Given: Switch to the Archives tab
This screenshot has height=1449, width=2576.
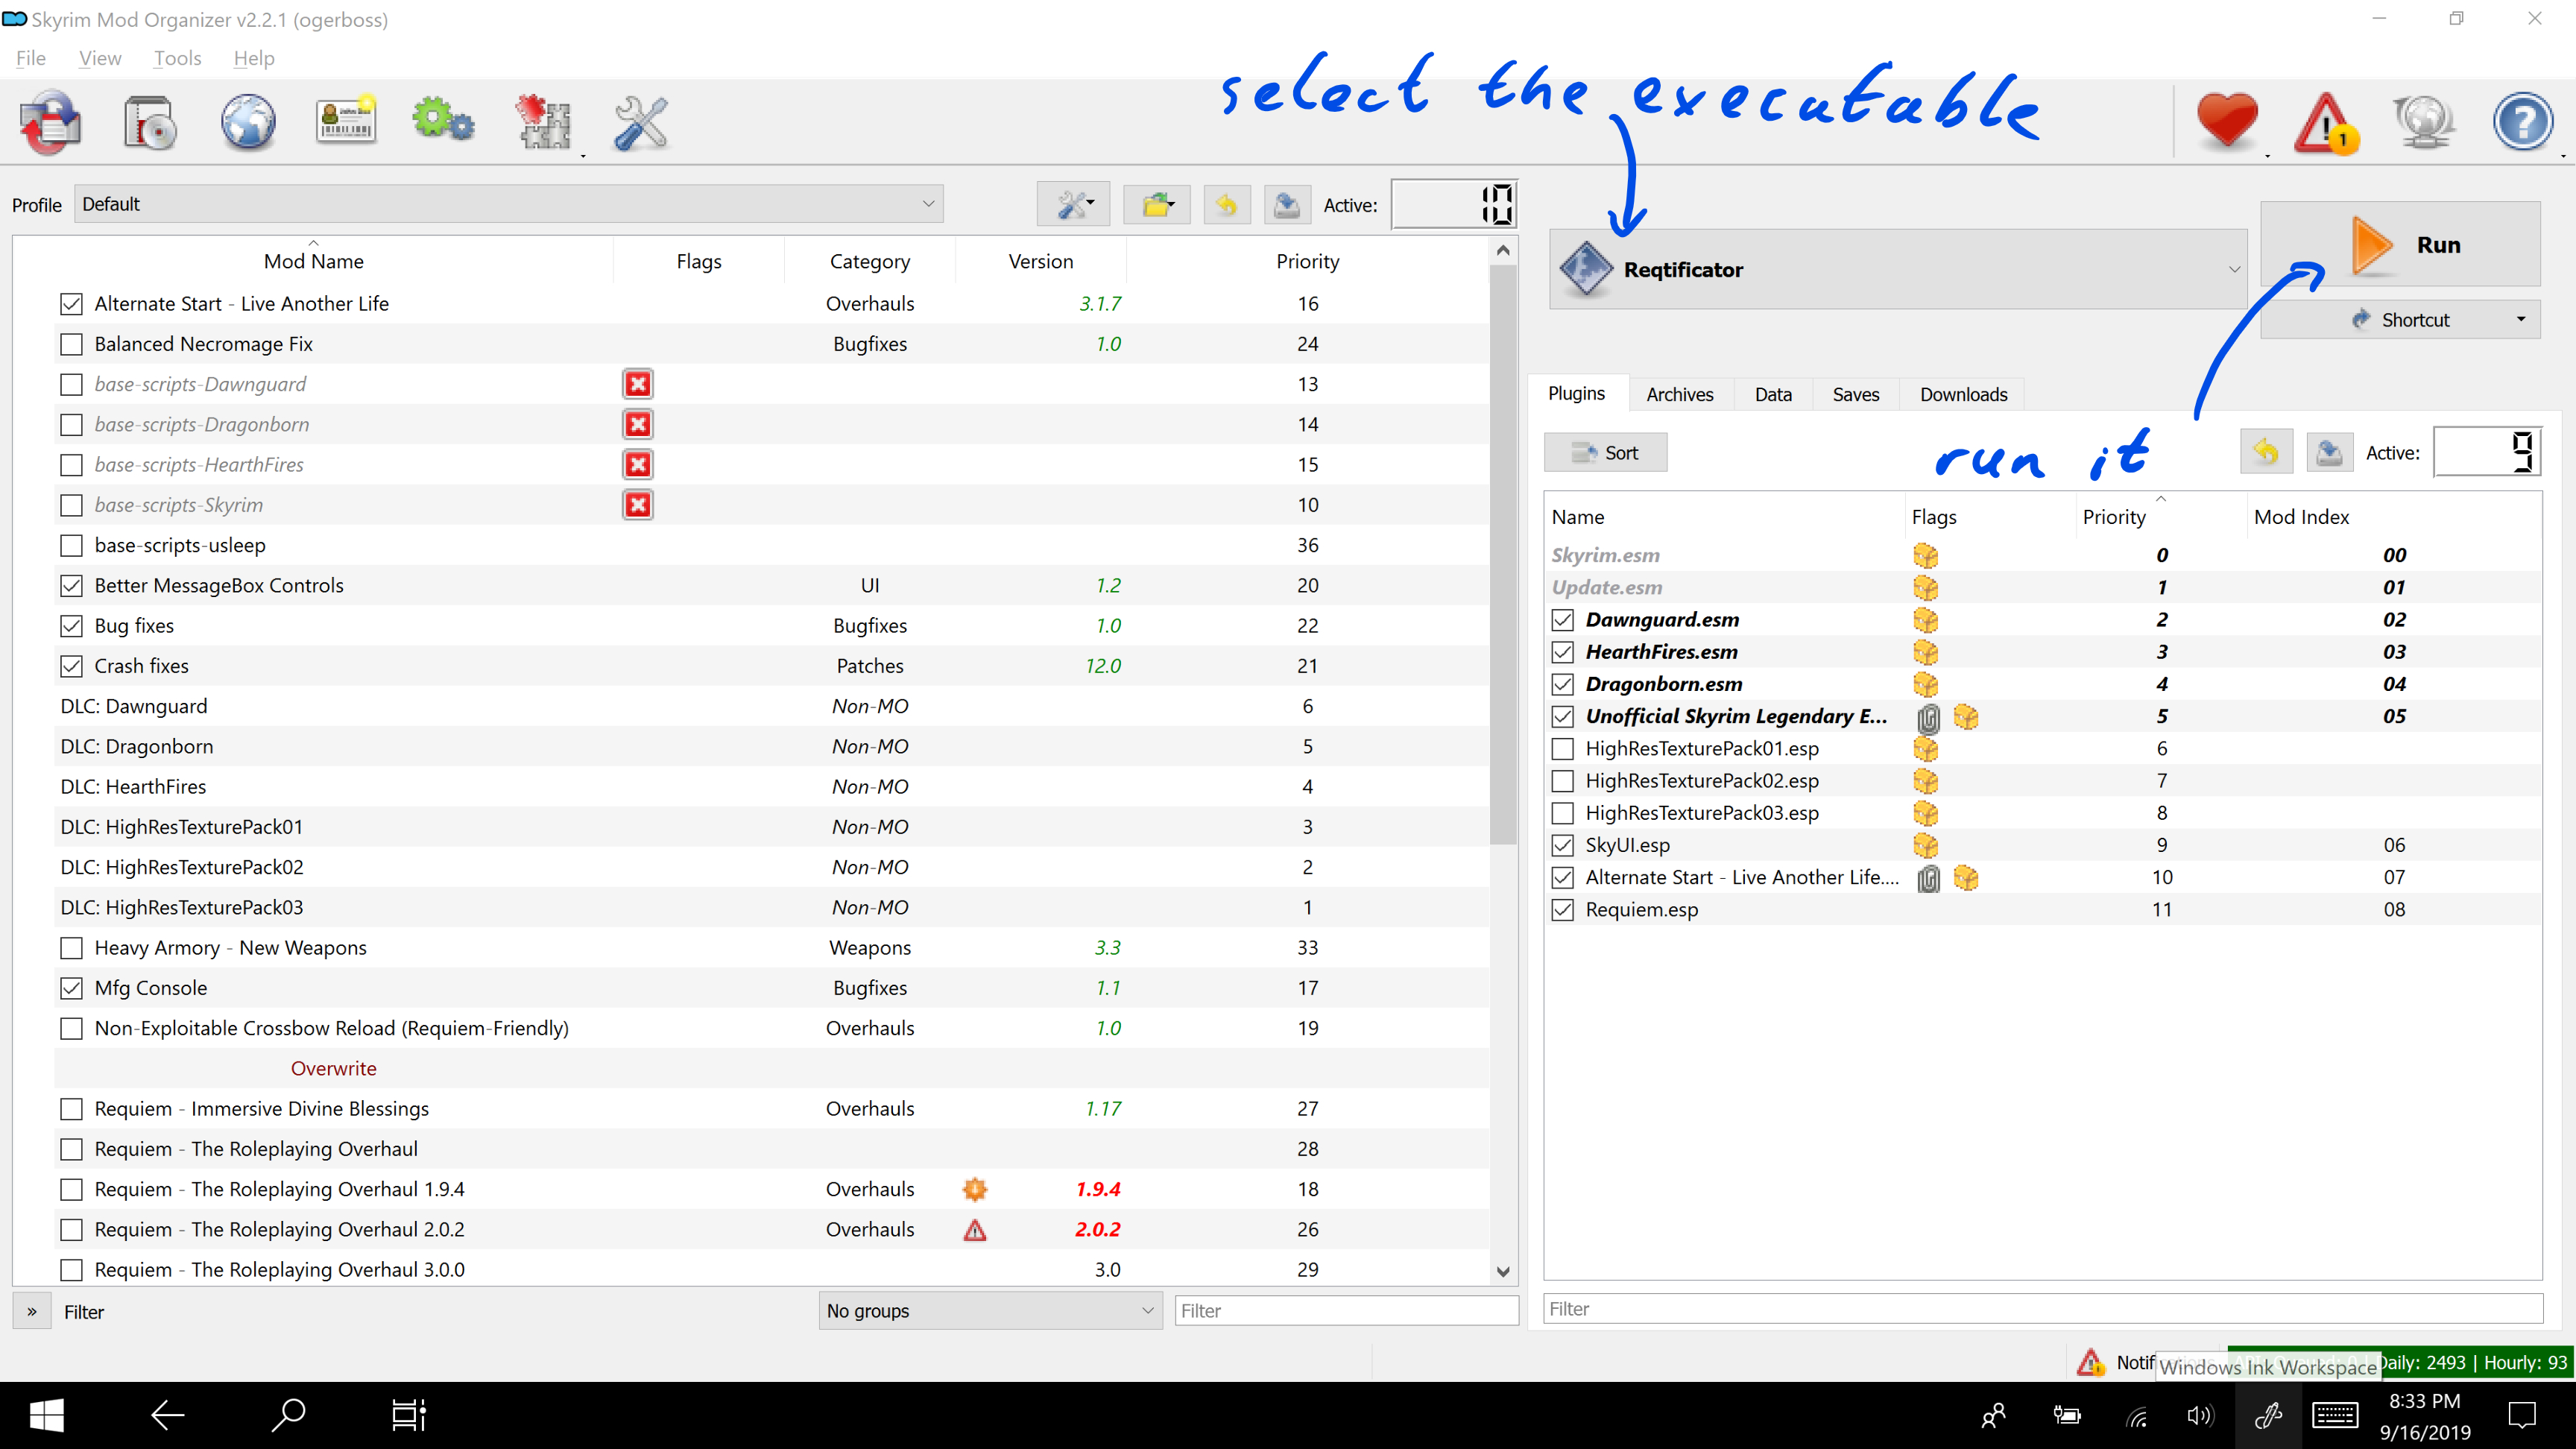Looking at the screenshot, I should point(1679,394).
